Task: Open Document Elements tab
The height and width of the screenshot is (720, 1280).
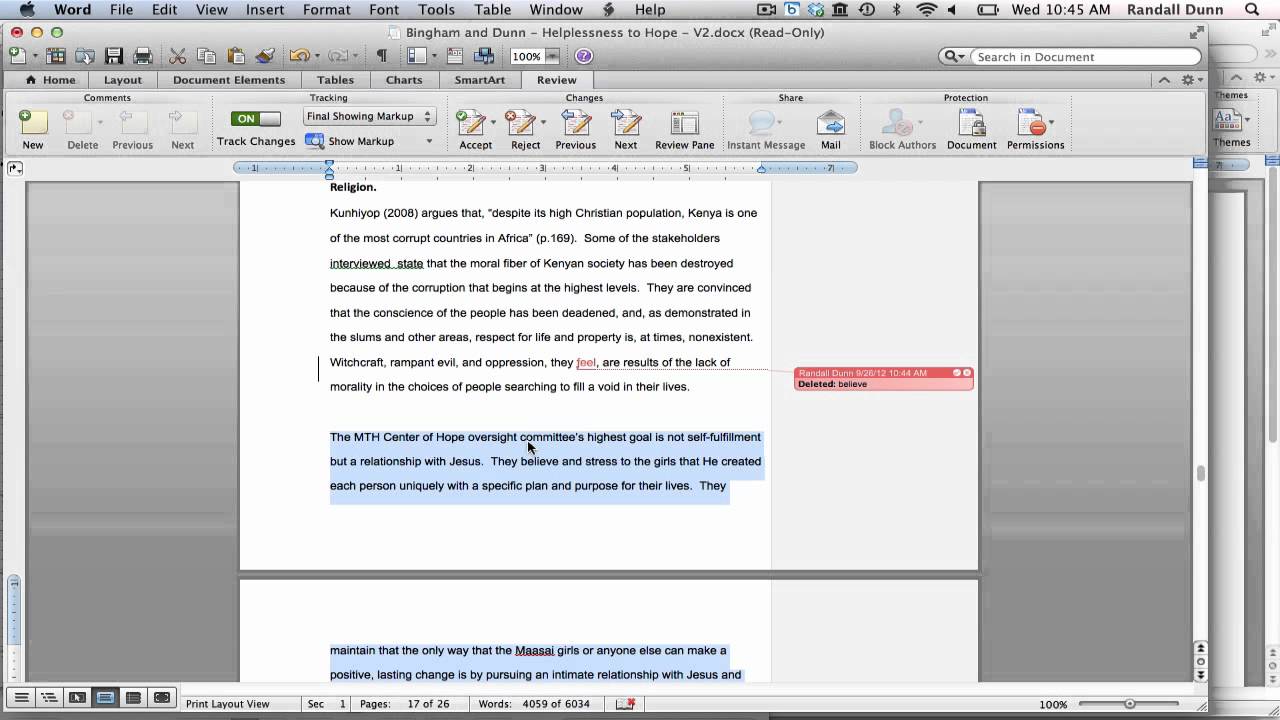Action: 229,80
